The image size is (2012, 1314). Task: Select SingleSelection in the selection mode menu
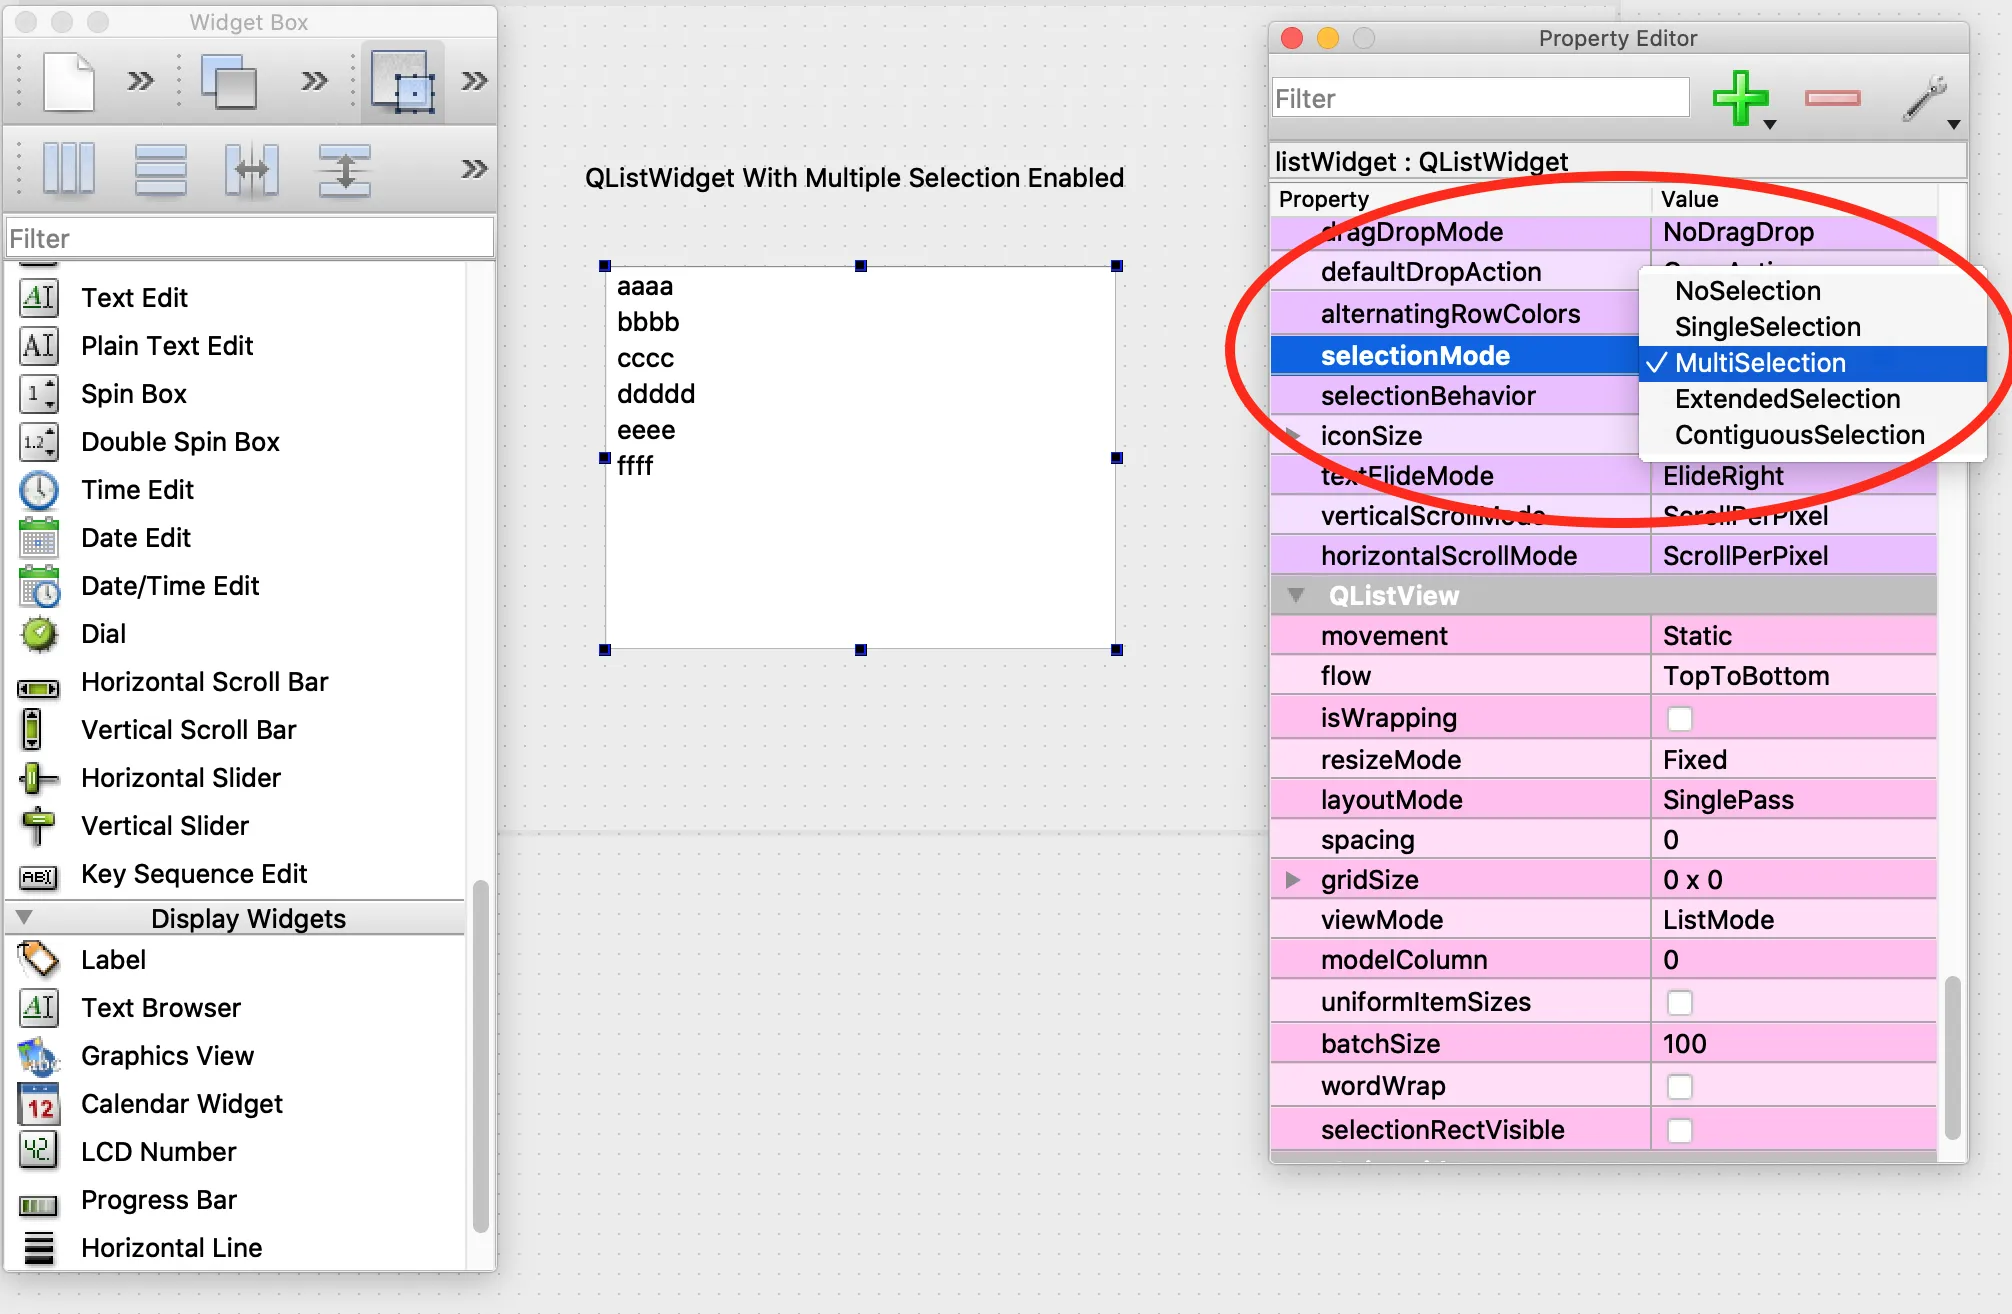pos(1767,327)
